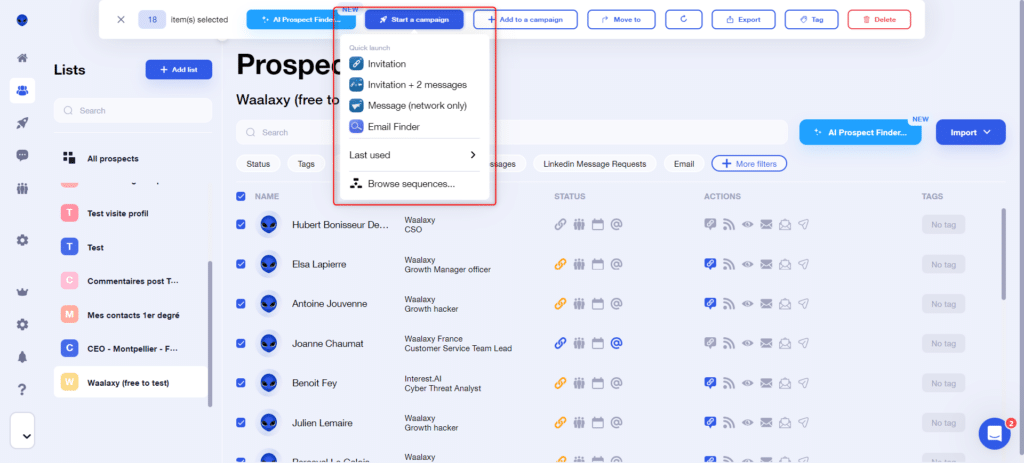This screenshot has height=463, width=1024.
Task: Open the notifications bell in the sidebar
Action: tap(22, 357)
